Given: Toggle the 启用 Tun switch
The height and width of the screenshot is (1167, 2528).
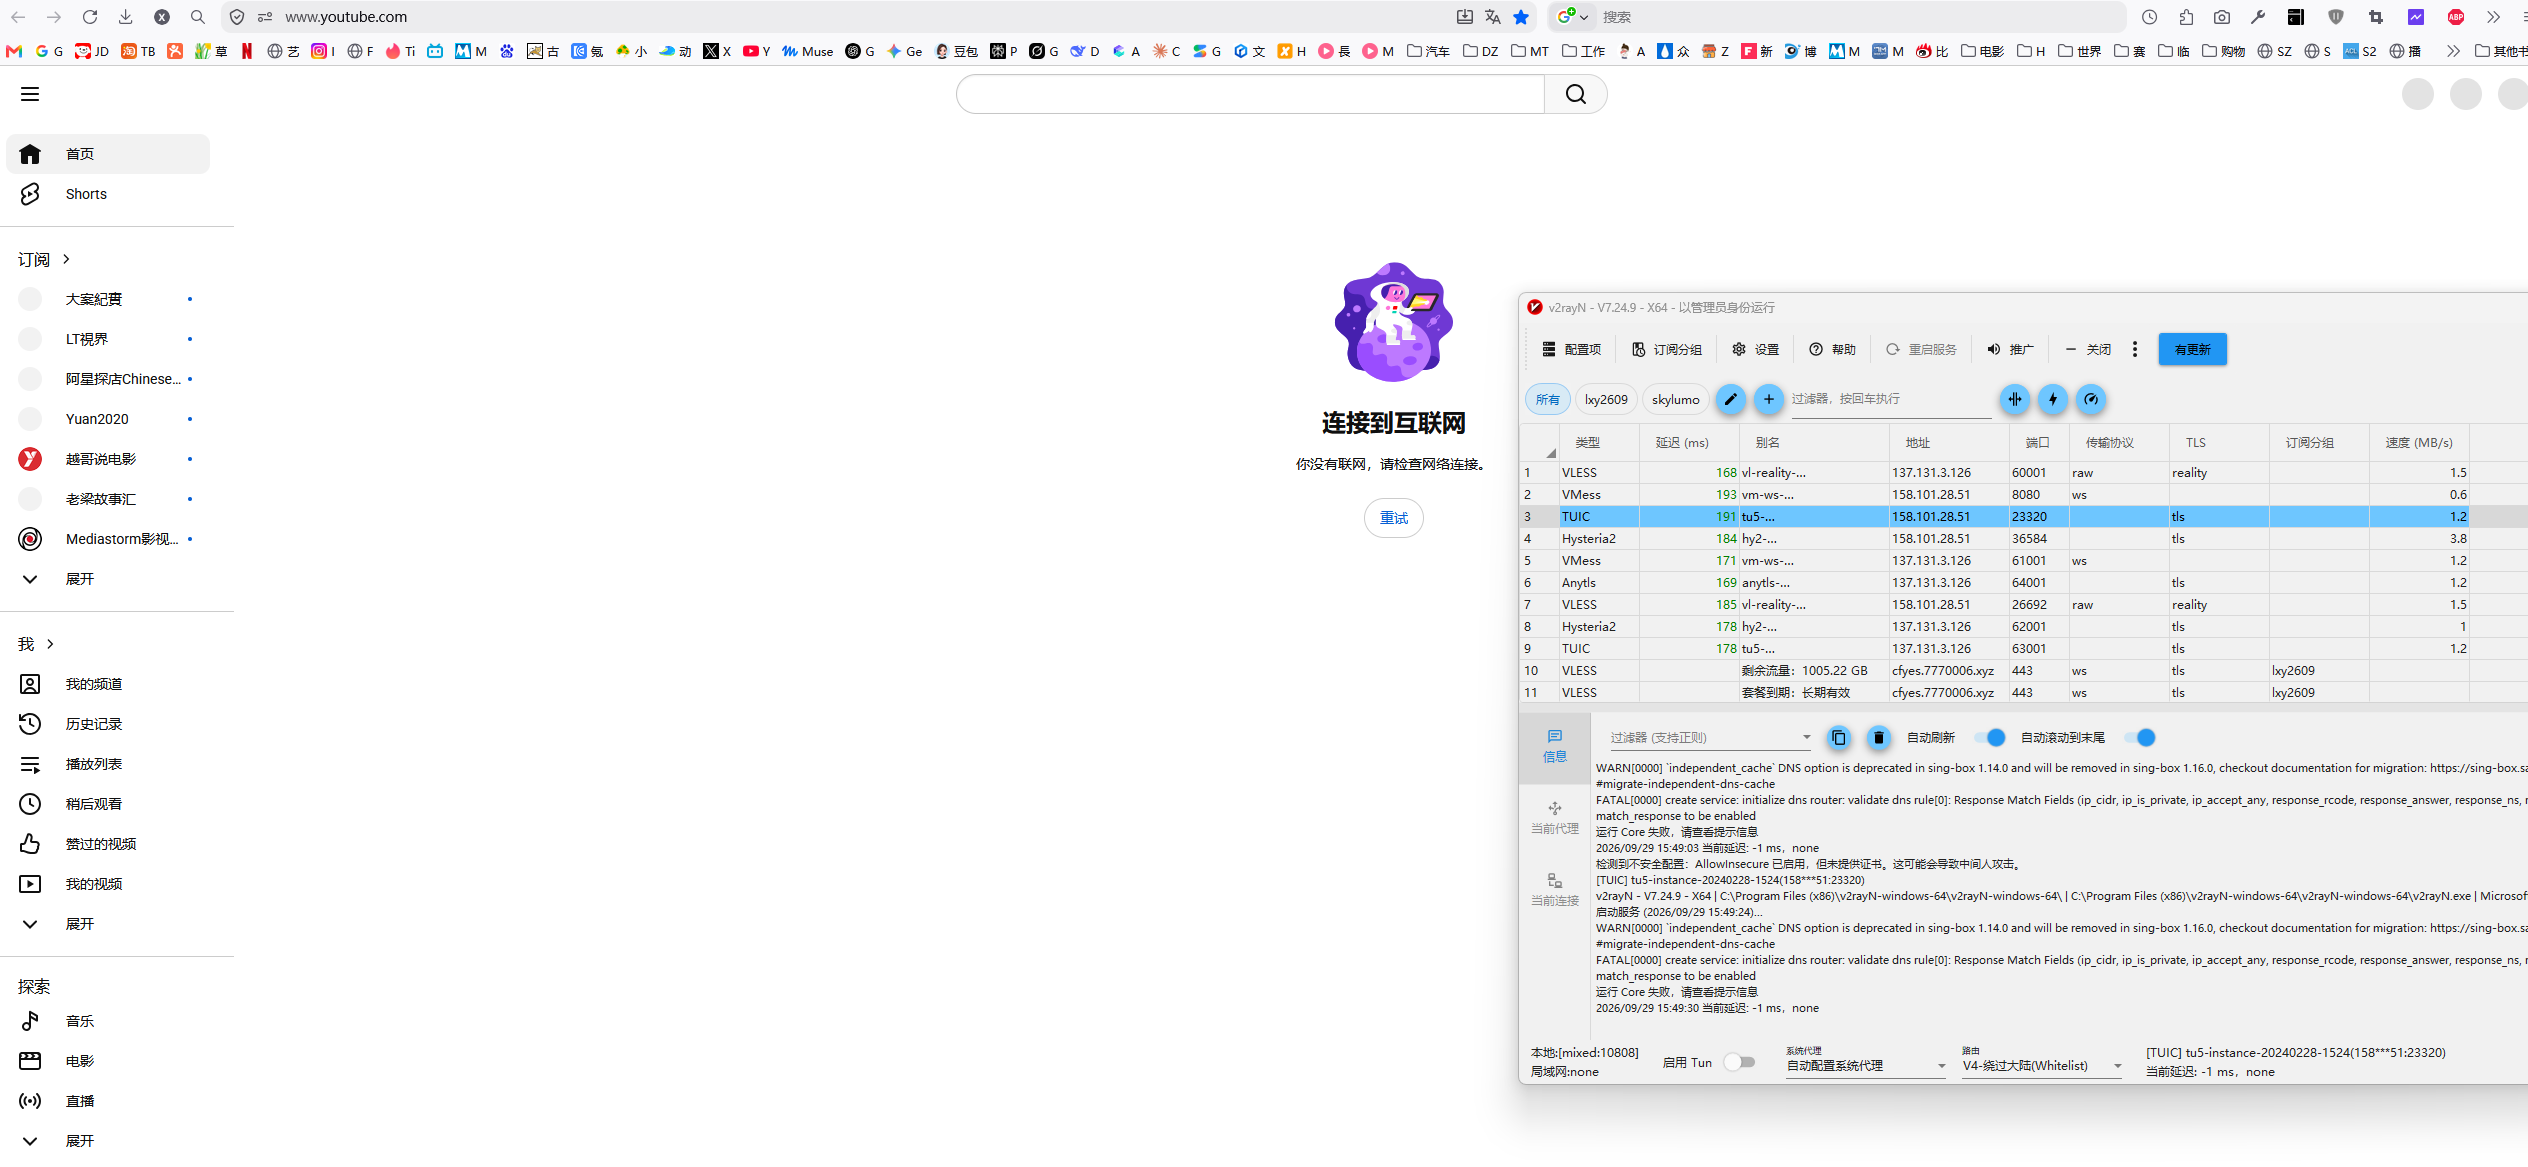Looking at the screenshot, I should coord(1739,1062).
